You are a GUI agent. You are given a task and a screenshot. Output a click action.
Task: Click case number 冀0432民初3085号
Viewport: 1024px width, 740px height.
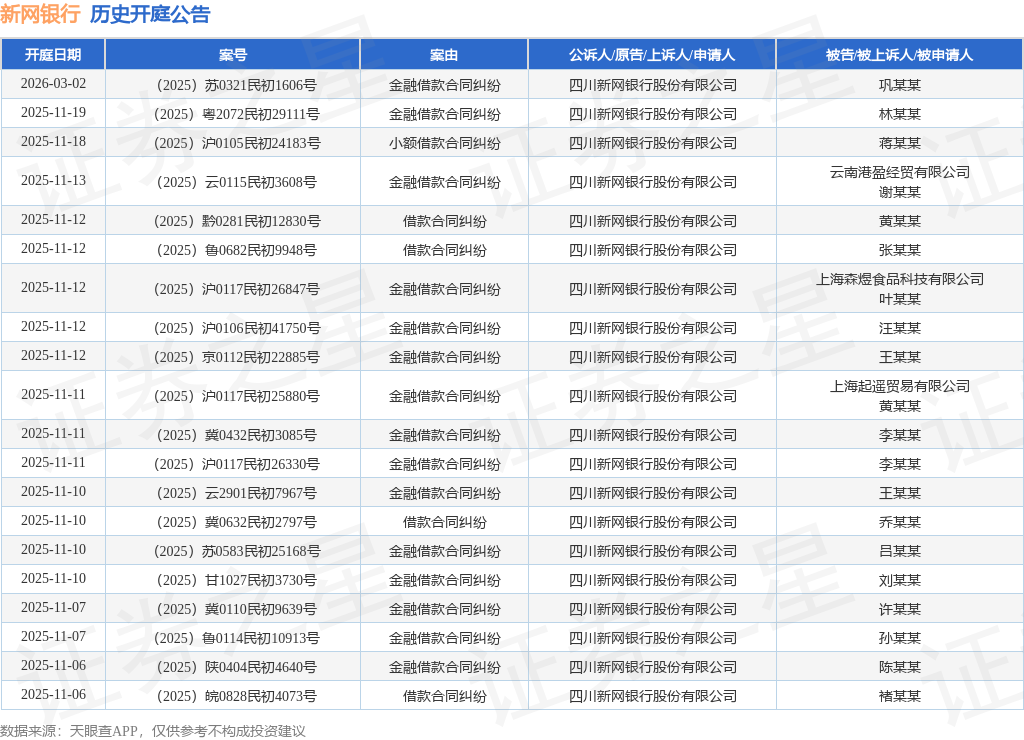pos(236,435)
